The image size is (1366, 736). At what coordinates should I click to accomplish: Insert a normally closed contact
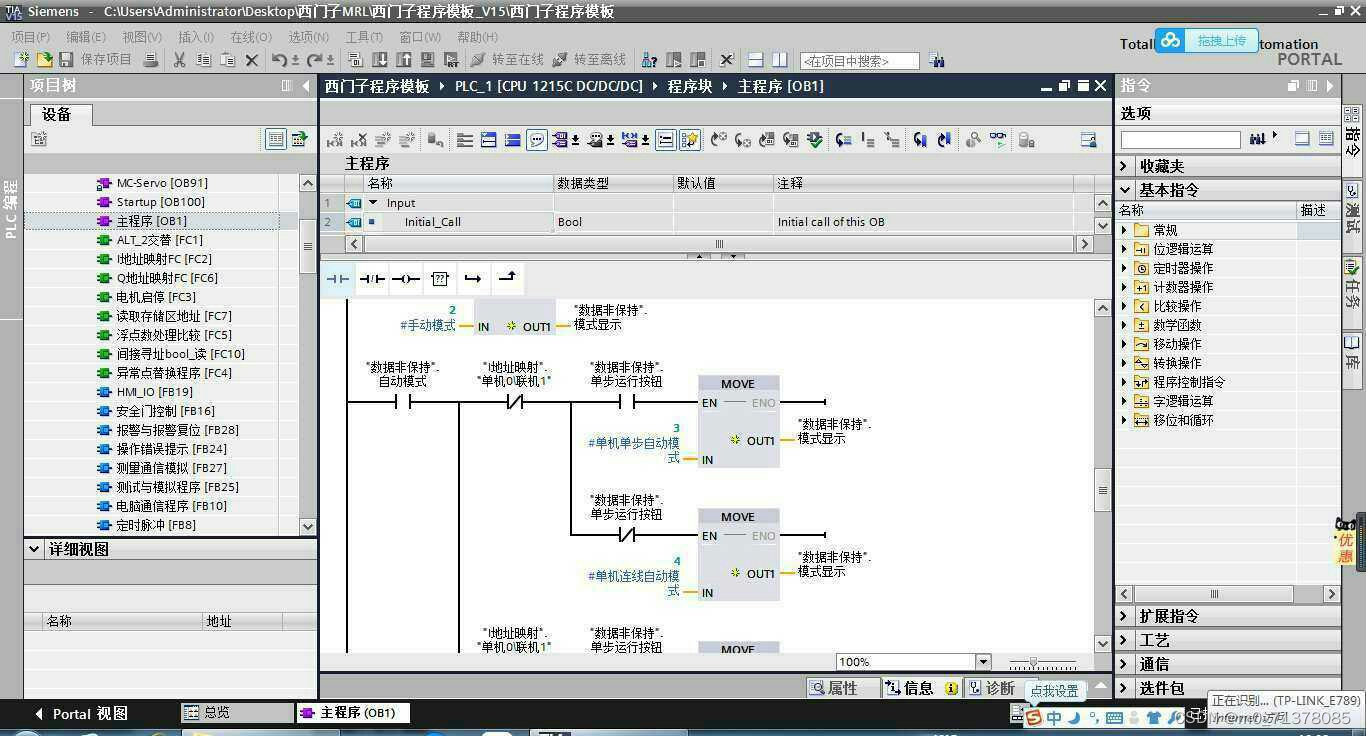point(371,279)
